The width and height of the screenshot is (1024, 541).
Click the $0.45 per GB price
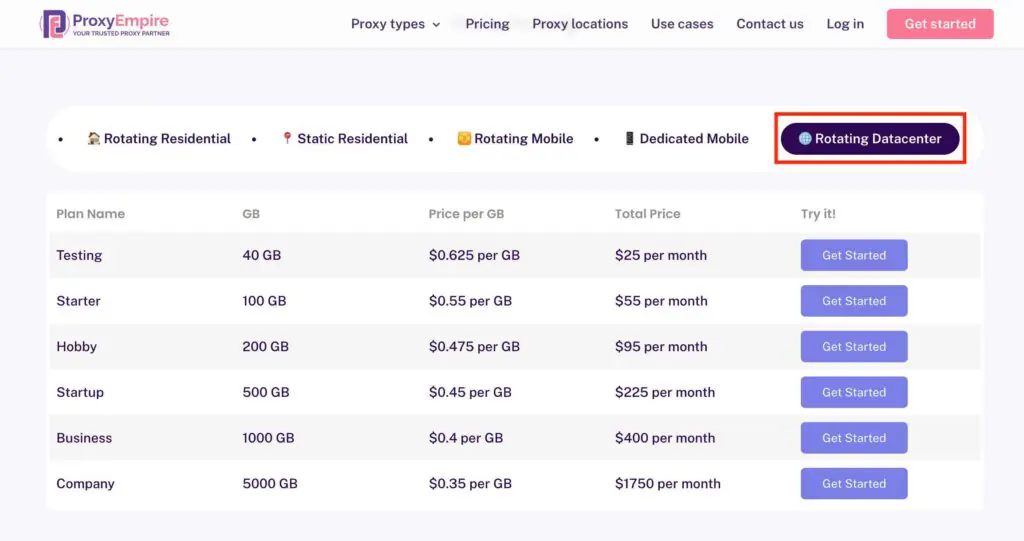(470, 393)
